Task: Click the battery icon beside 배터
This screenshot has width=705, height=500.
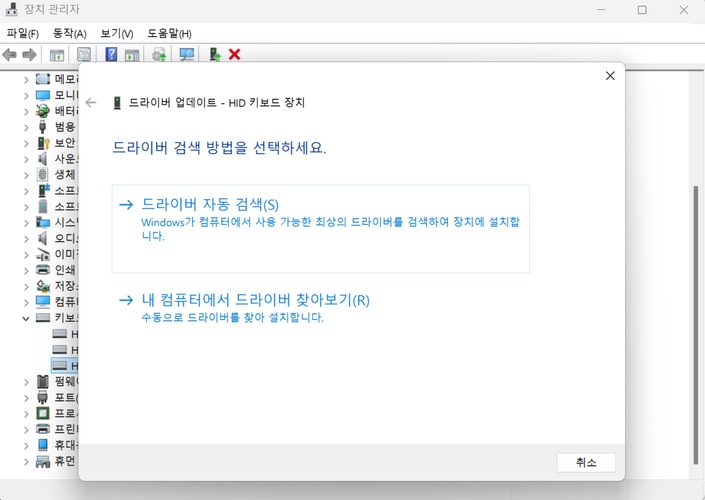Action: click(43, 111)
